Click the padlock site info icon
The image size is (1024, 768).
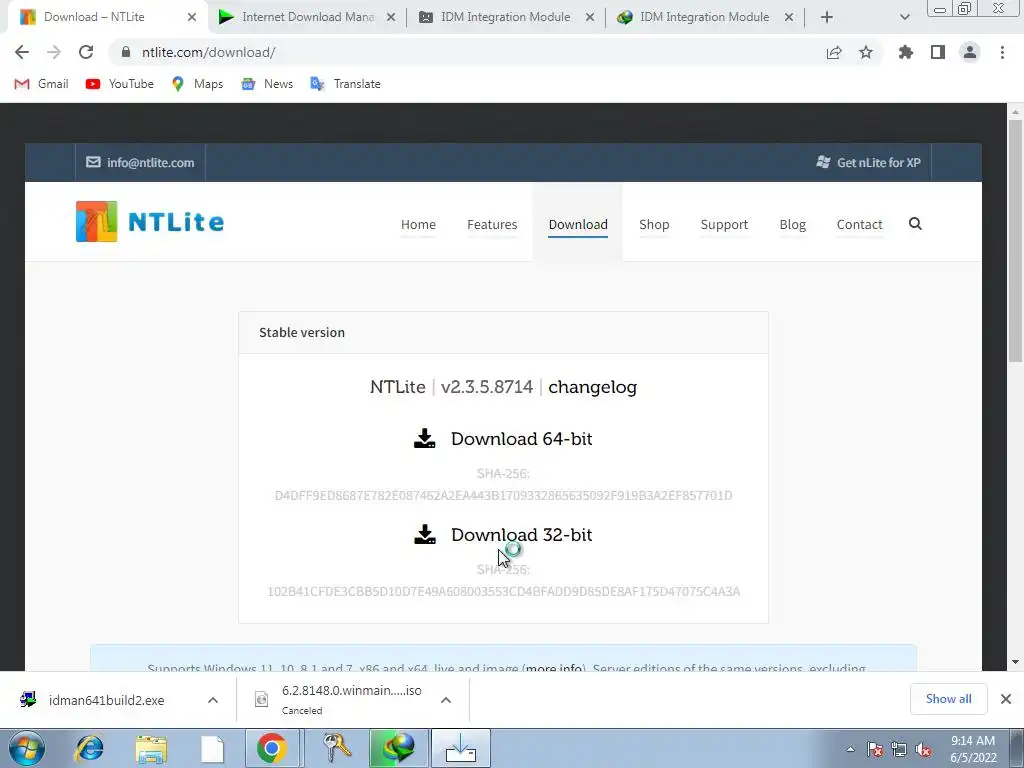(126, 52)
